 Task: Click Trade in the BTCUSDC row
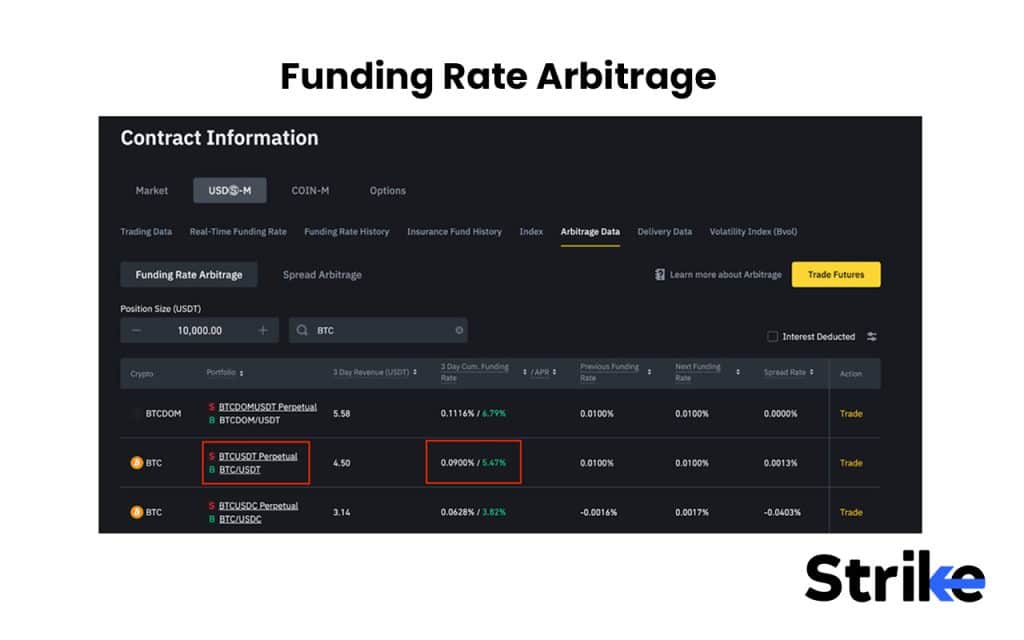(852, 511)
